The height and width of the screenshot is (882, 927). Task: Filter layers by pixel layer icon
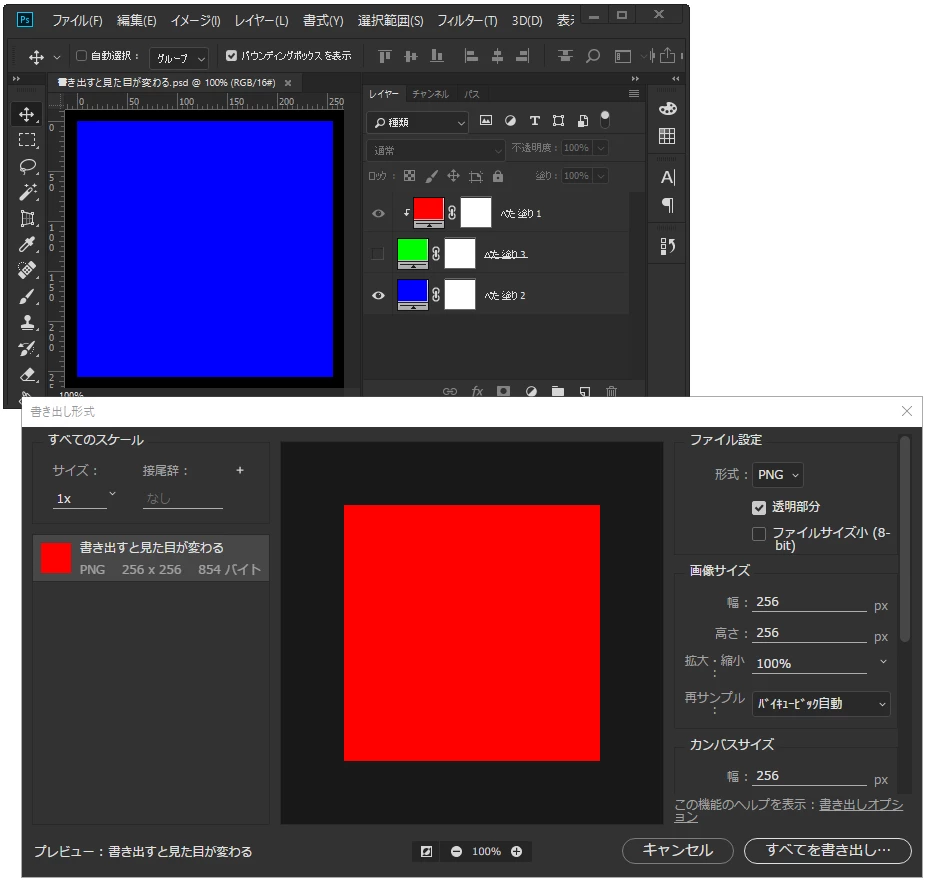[485, 121]
